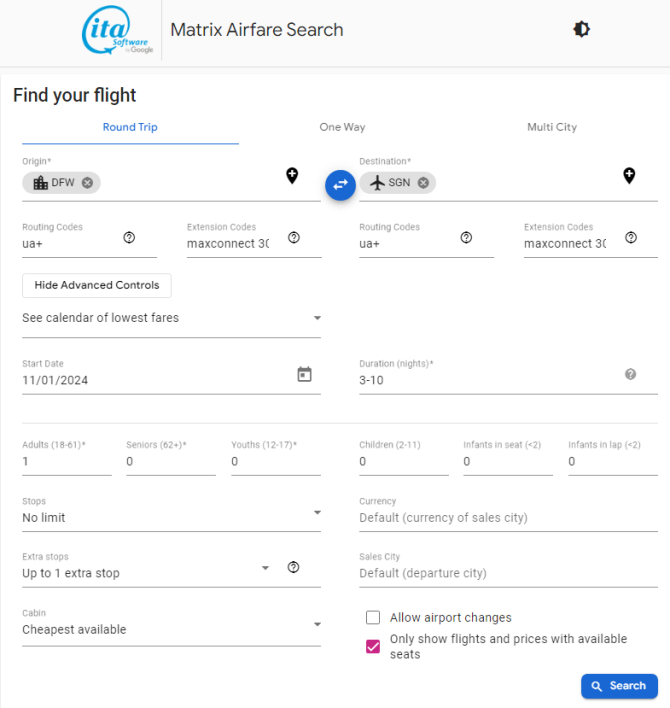Uncheck Only show flights with available seats
670x708 pixels.
(373, 647)
